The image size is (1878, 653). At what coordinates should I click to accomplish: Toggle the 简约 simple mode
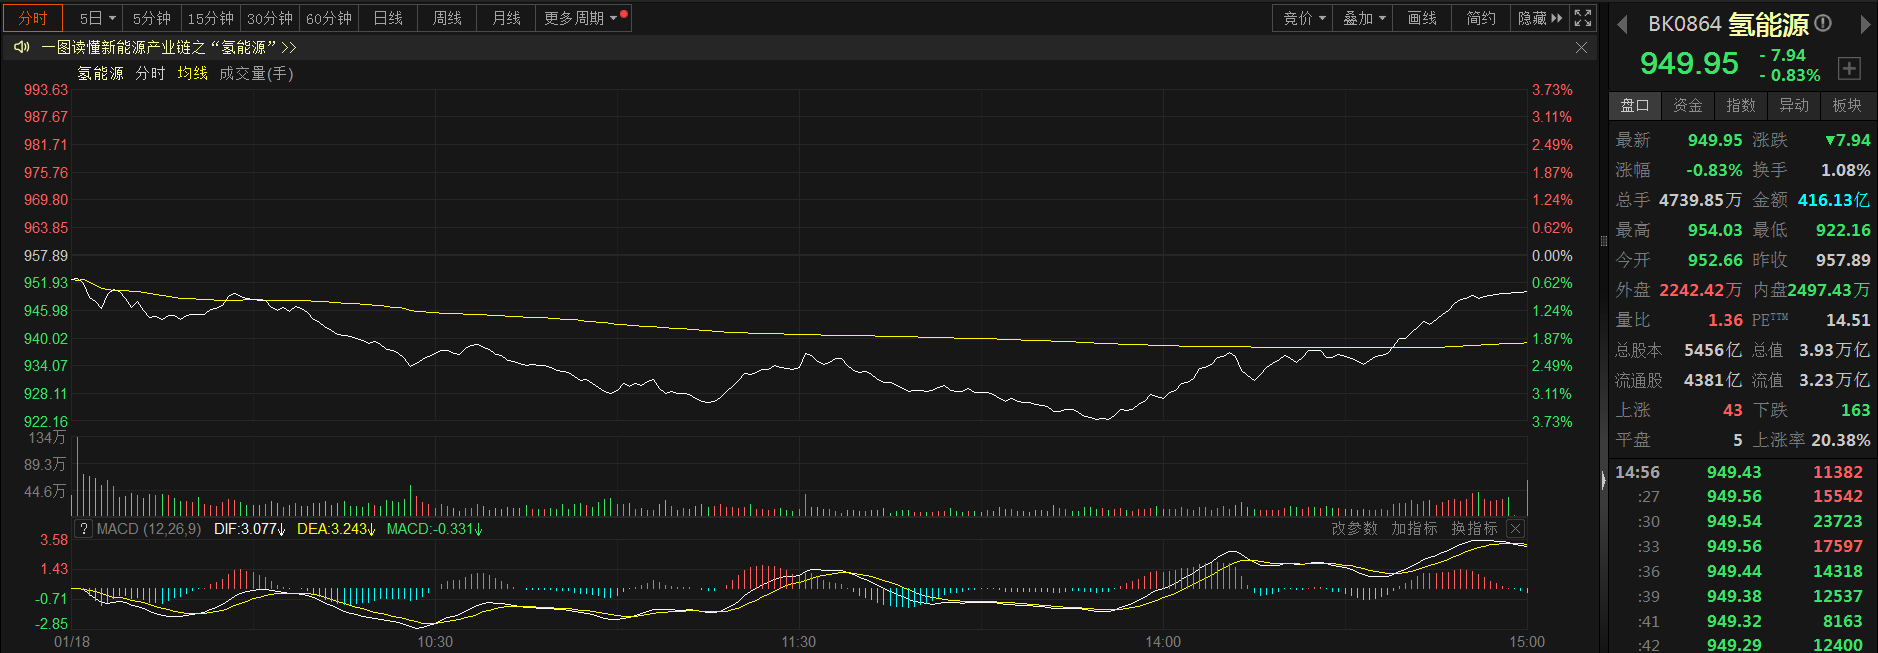tap(1481, 18)
